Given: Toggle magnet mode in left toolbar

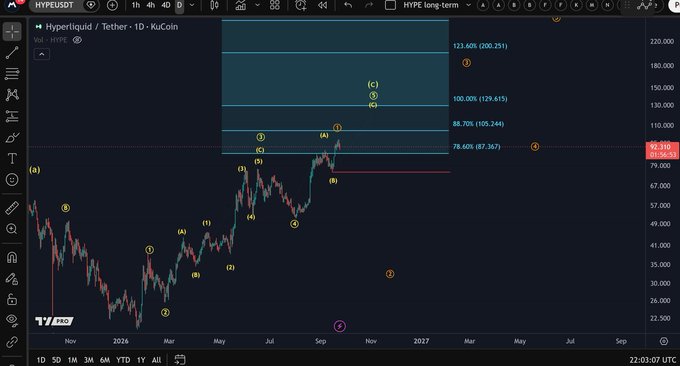Looking at the screenshot, I should point(12,258).
